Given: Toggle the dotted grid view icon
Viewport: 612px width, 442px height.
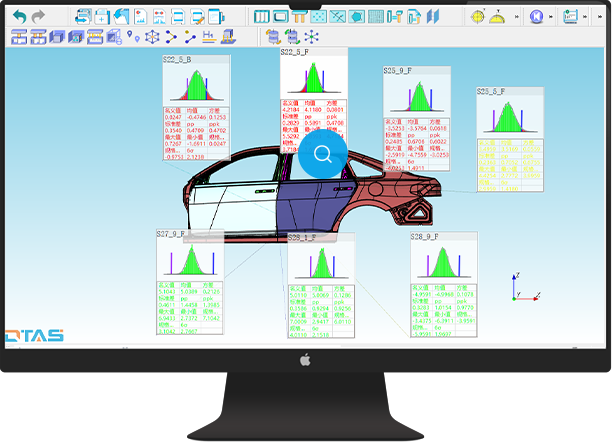Looking at the screenshot, I should coord(317,17).
